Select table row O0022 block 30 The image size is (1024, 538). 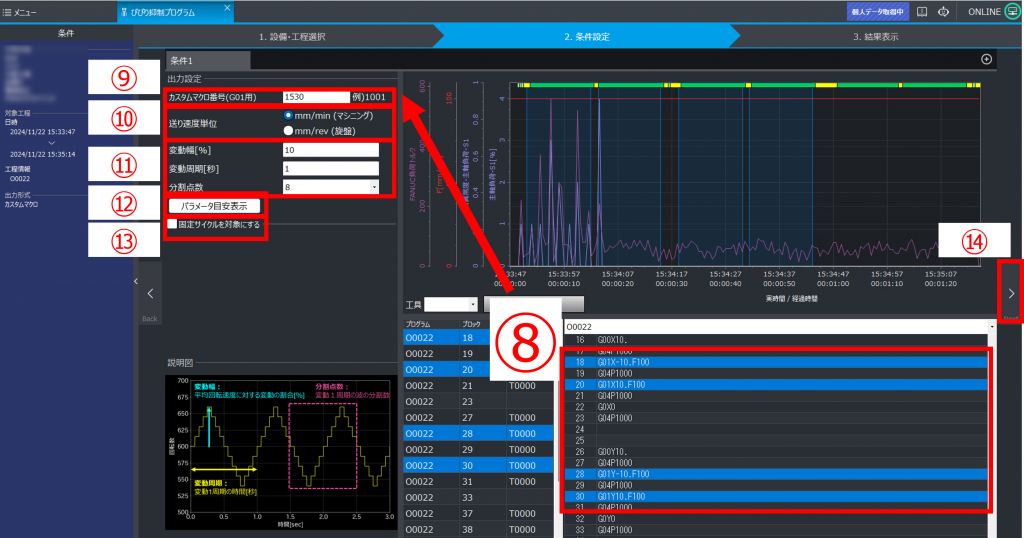[x=479, y=466]
